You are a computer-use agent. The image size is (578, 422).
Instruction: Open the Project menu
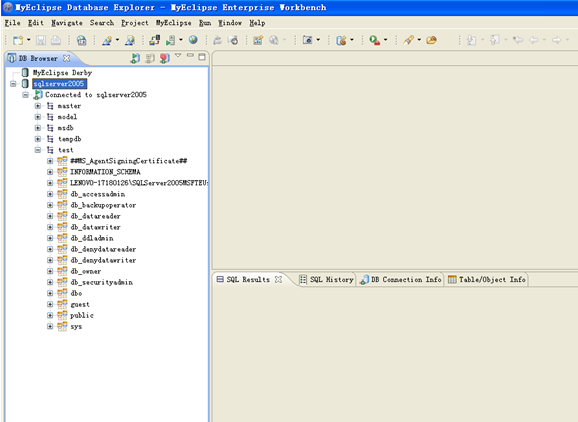(135, 23)
